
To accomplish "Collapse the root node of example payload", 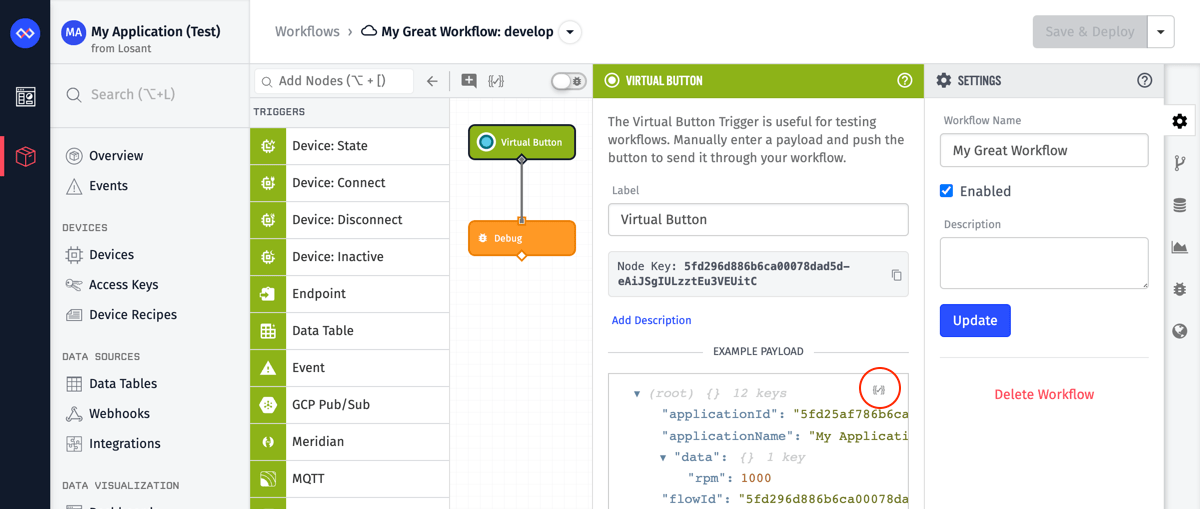I will [637, 394].
